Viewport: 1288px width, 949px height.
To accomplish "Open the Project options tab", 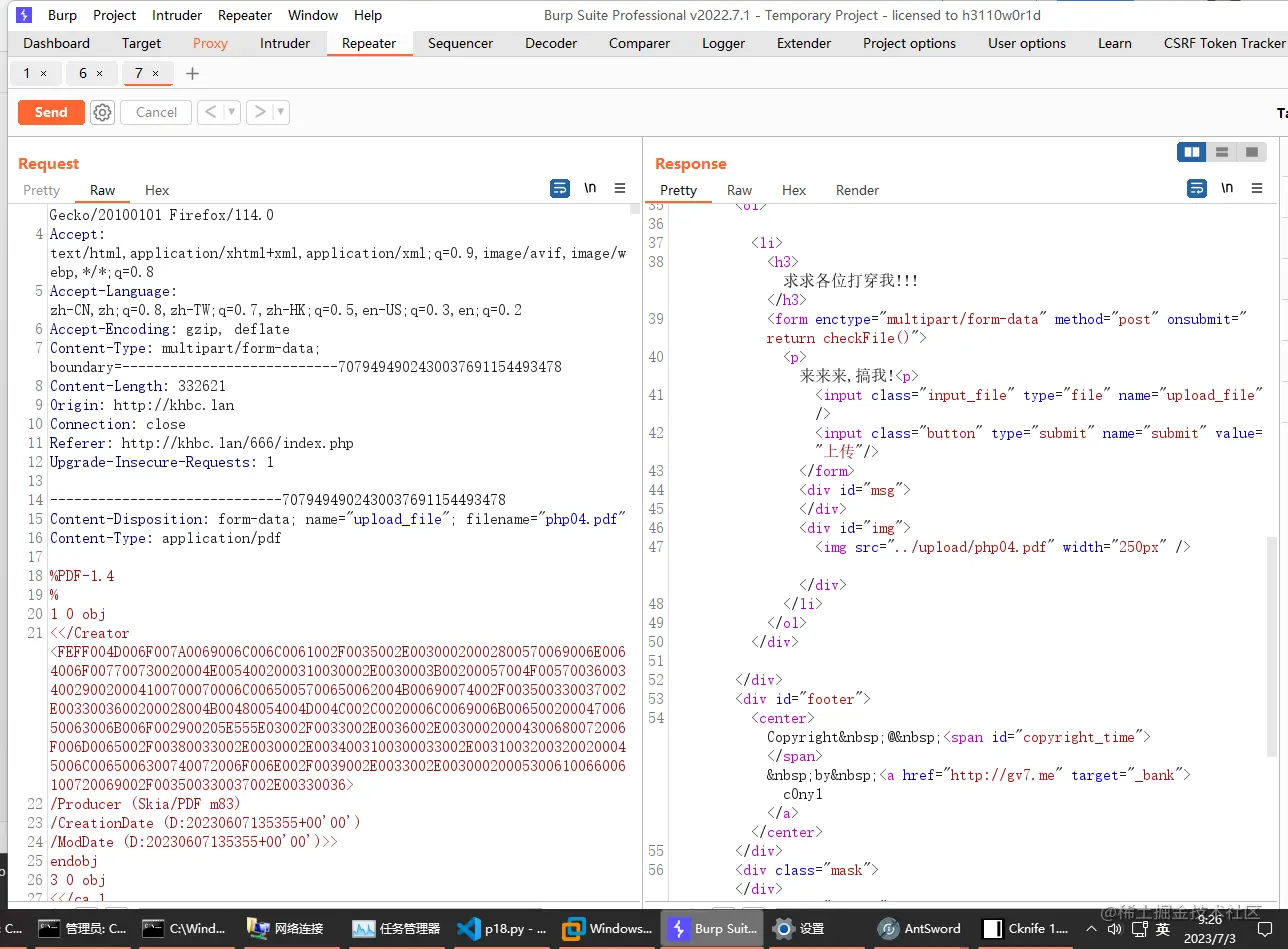I will (x=909, y=43).
